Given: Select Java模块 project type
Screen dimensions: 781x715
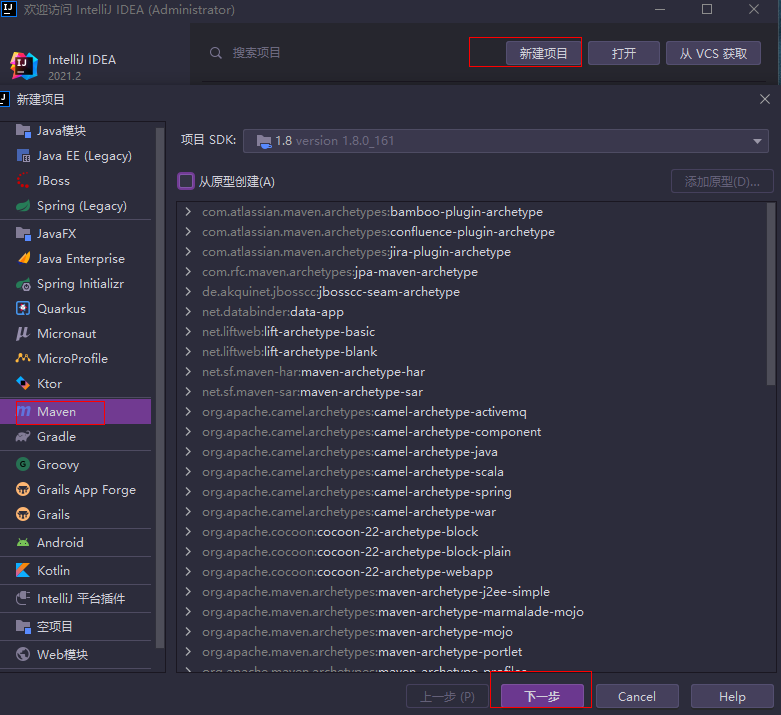Looking at the screenshot, I should 76,131.
